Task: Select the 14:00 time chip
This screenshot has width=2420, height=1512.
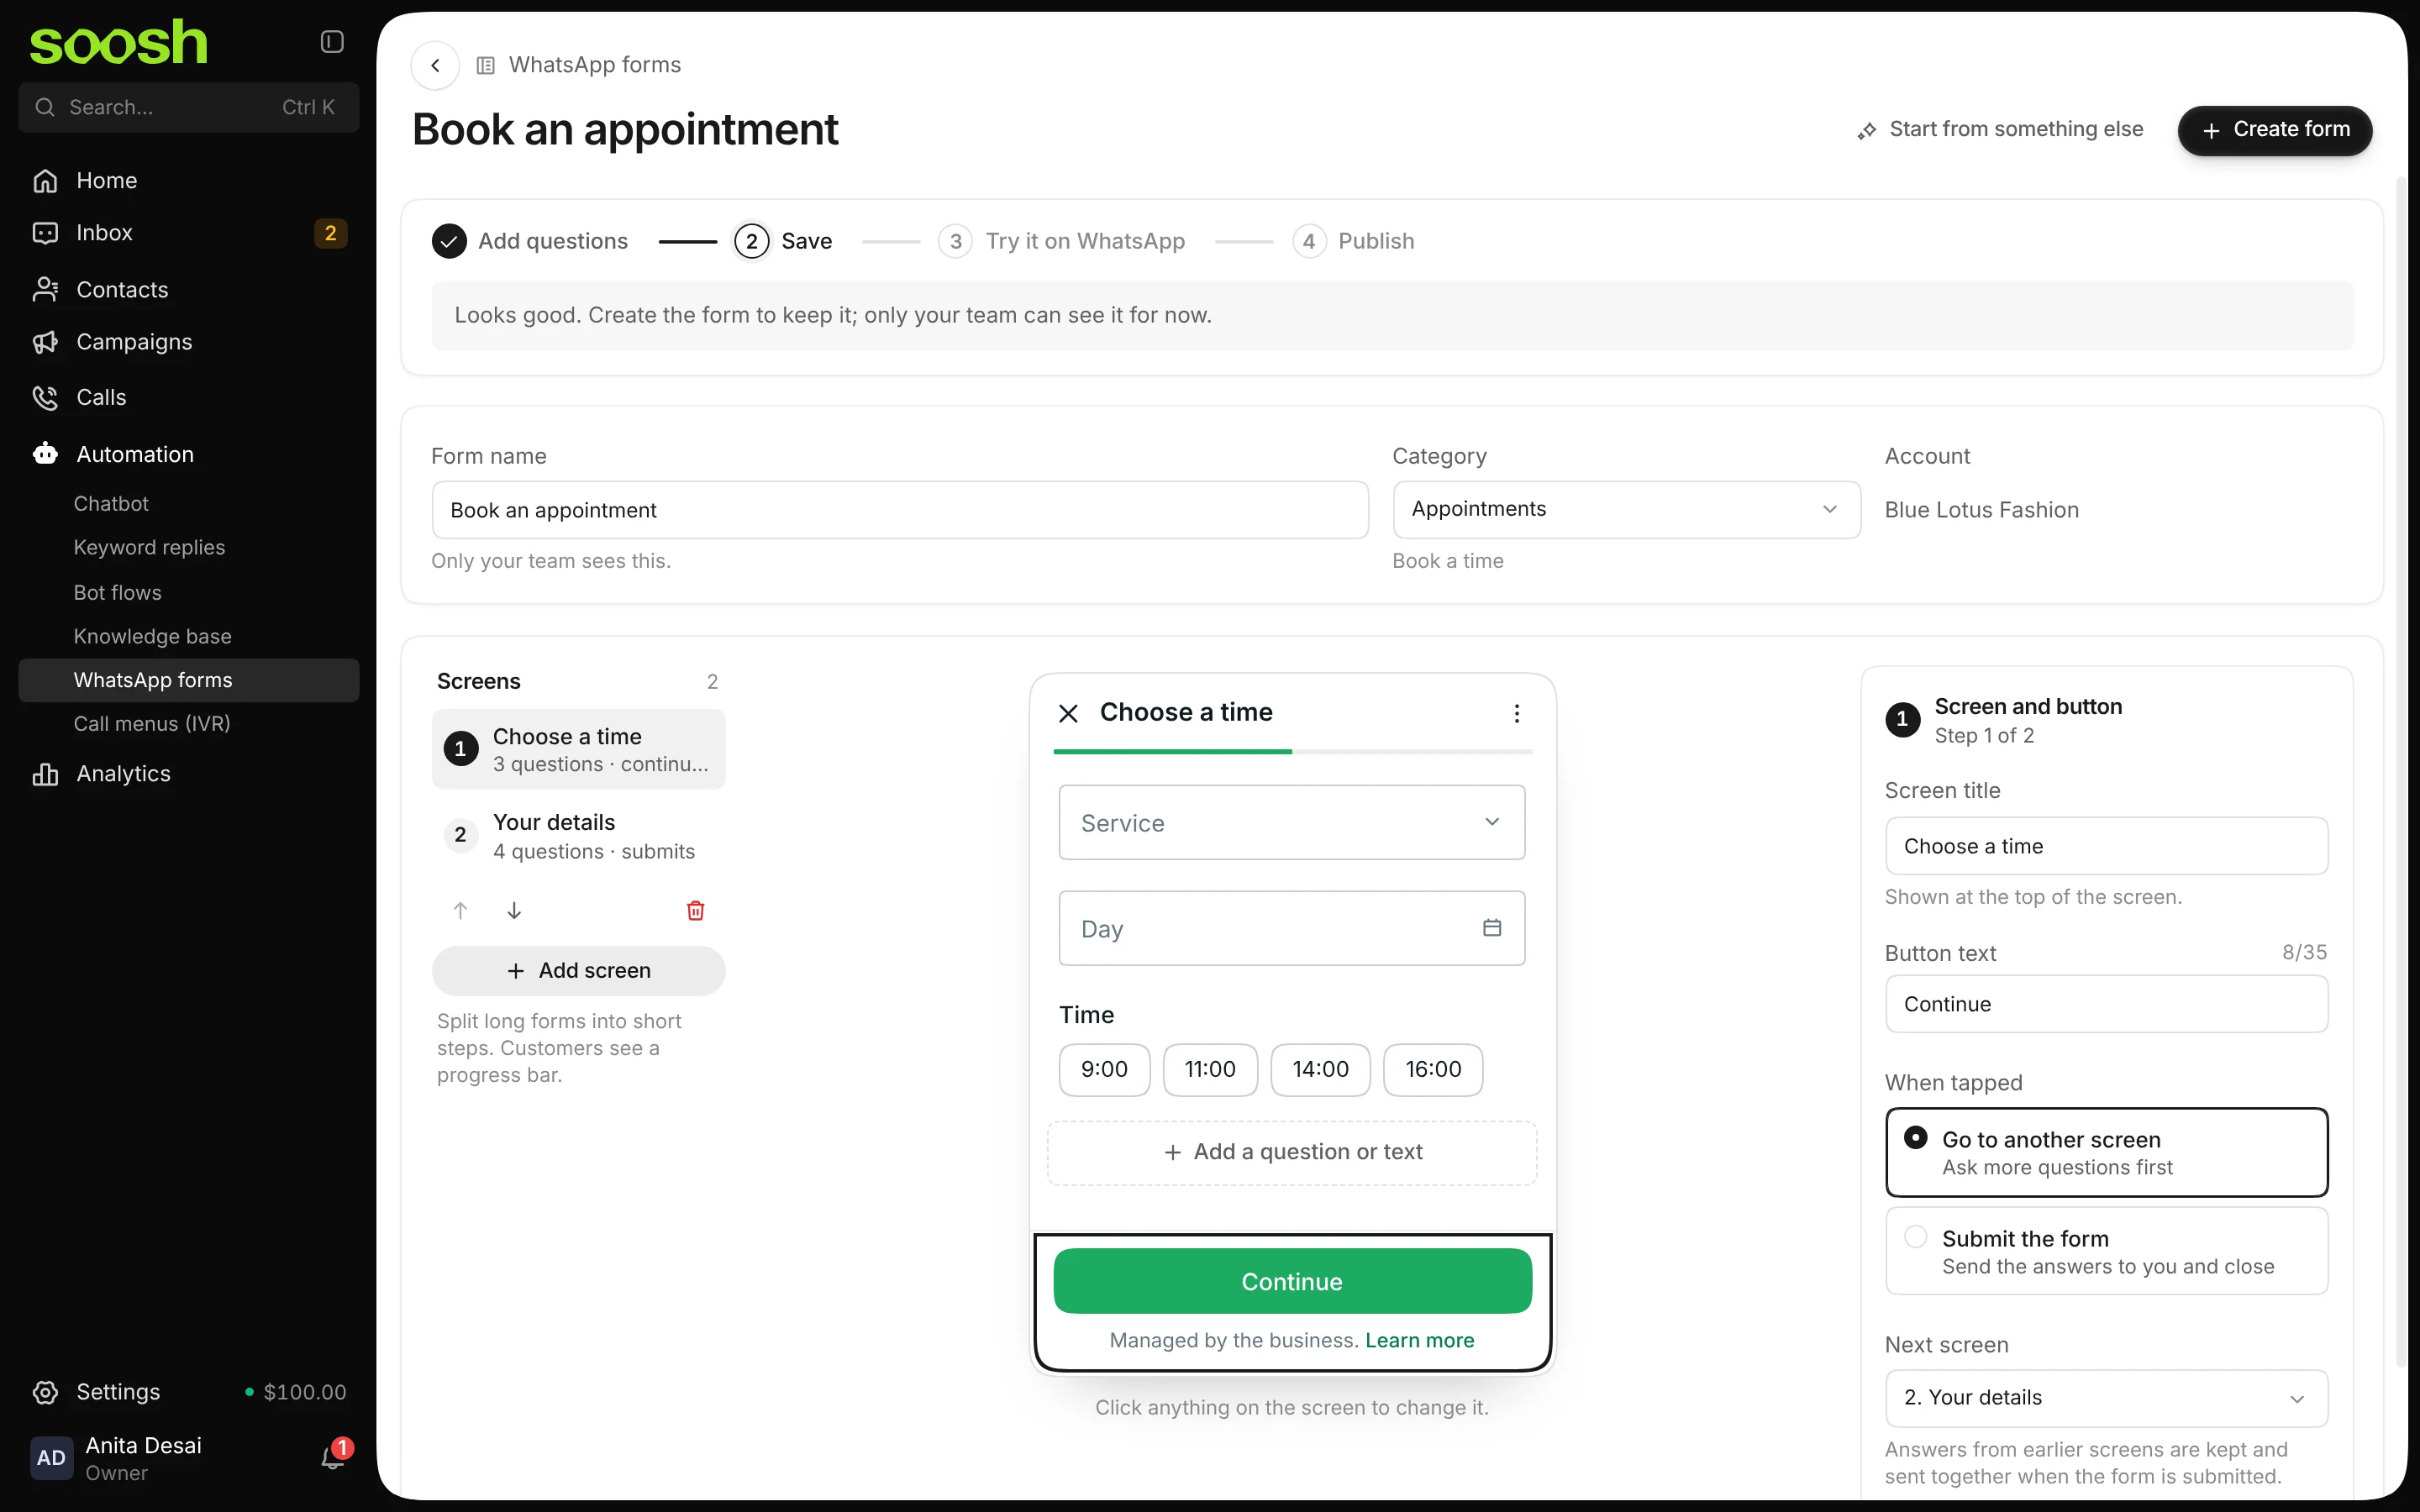Action: tap(1320, 1069)
